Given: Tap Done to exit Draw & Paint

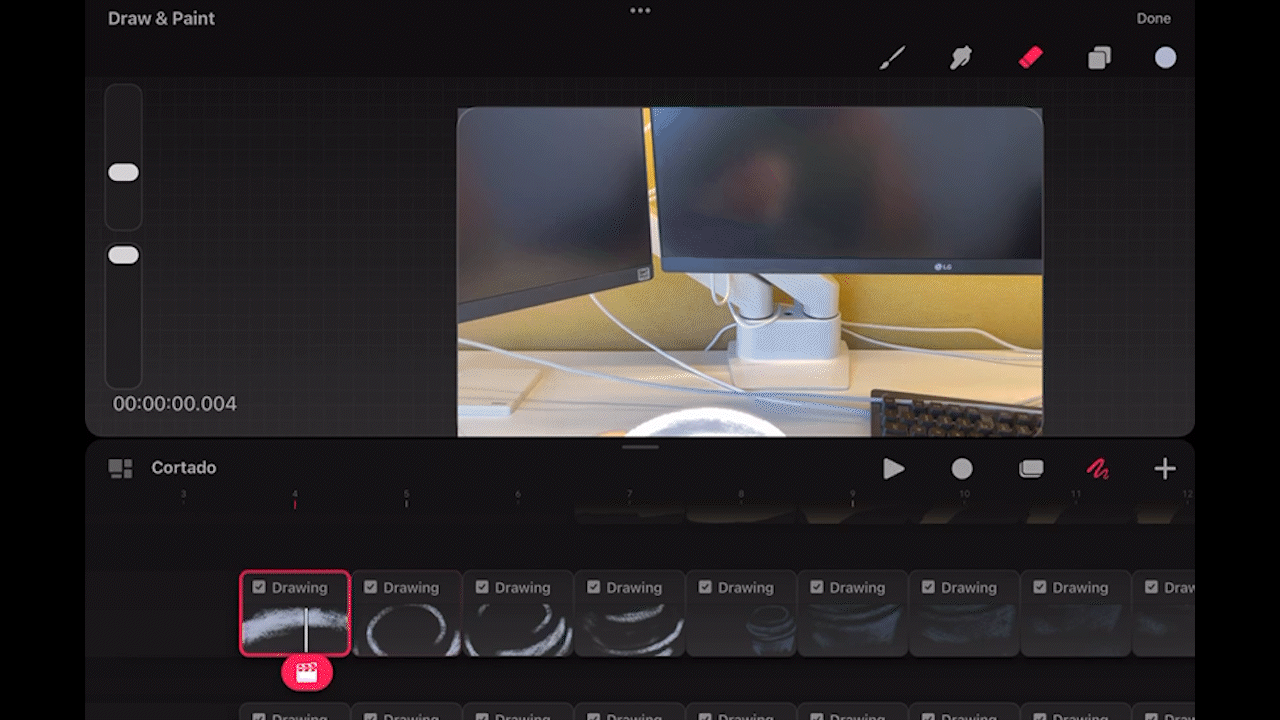Looking at the screenshot, I should coord(1153,18).
